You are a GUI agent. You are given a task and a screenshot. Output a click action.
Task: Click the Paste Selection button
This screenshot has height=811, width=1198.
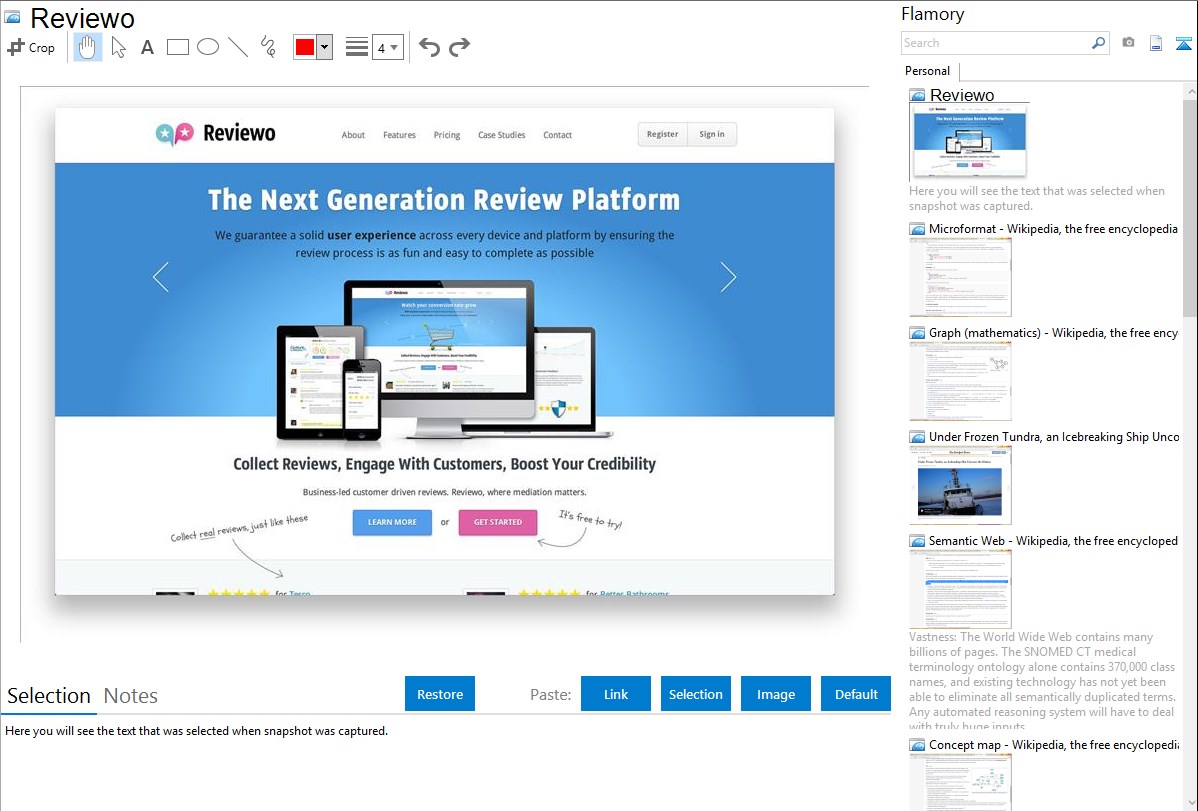pos(695,694)
